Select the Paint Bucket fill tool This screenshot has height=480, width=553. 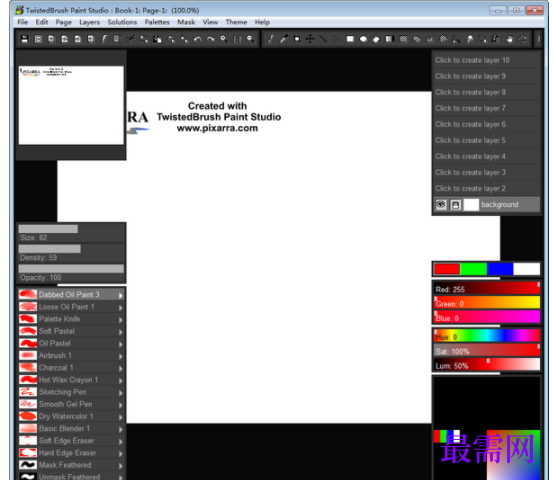click(x=376, y=39)
